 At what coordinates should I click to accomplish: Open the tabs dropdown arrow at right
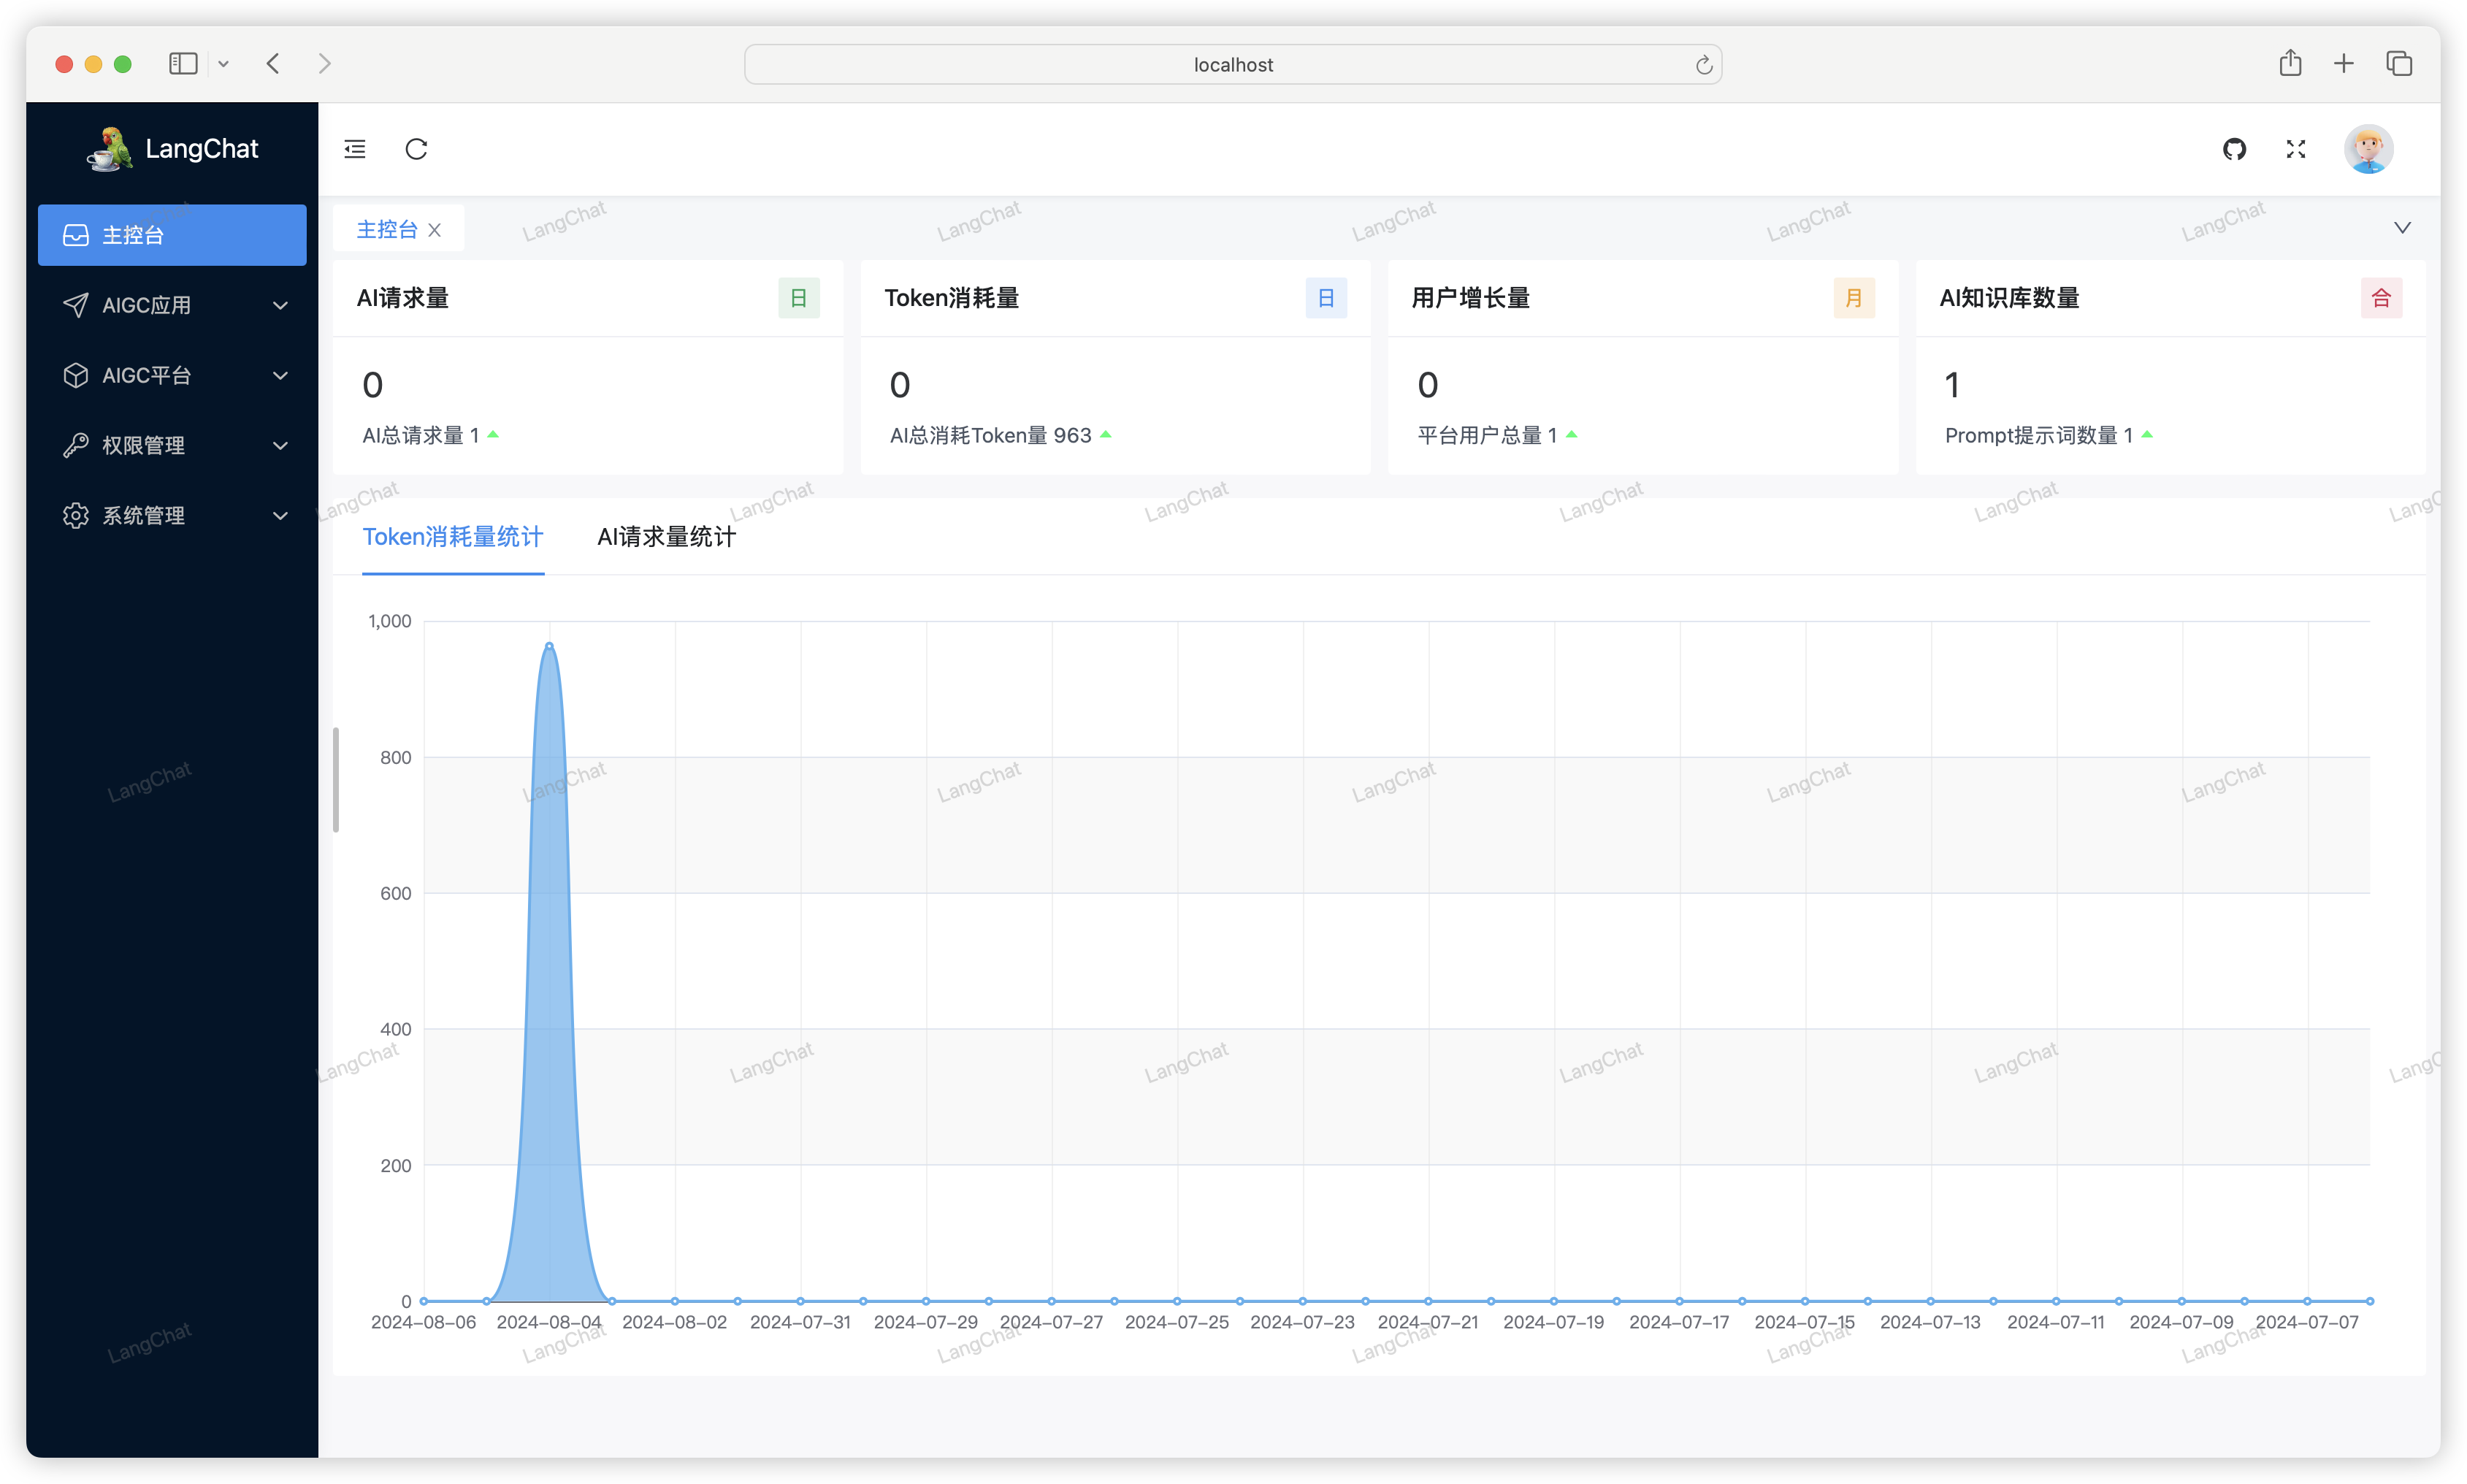(2402, 228)
